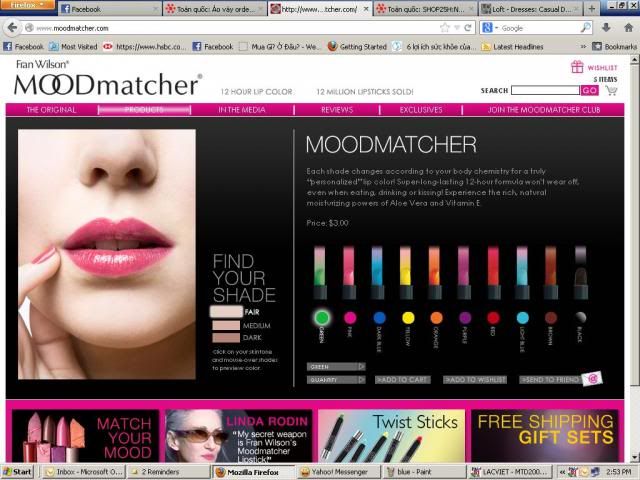
Task: Click the Add to Wishlist button
Action: point(475,380)
